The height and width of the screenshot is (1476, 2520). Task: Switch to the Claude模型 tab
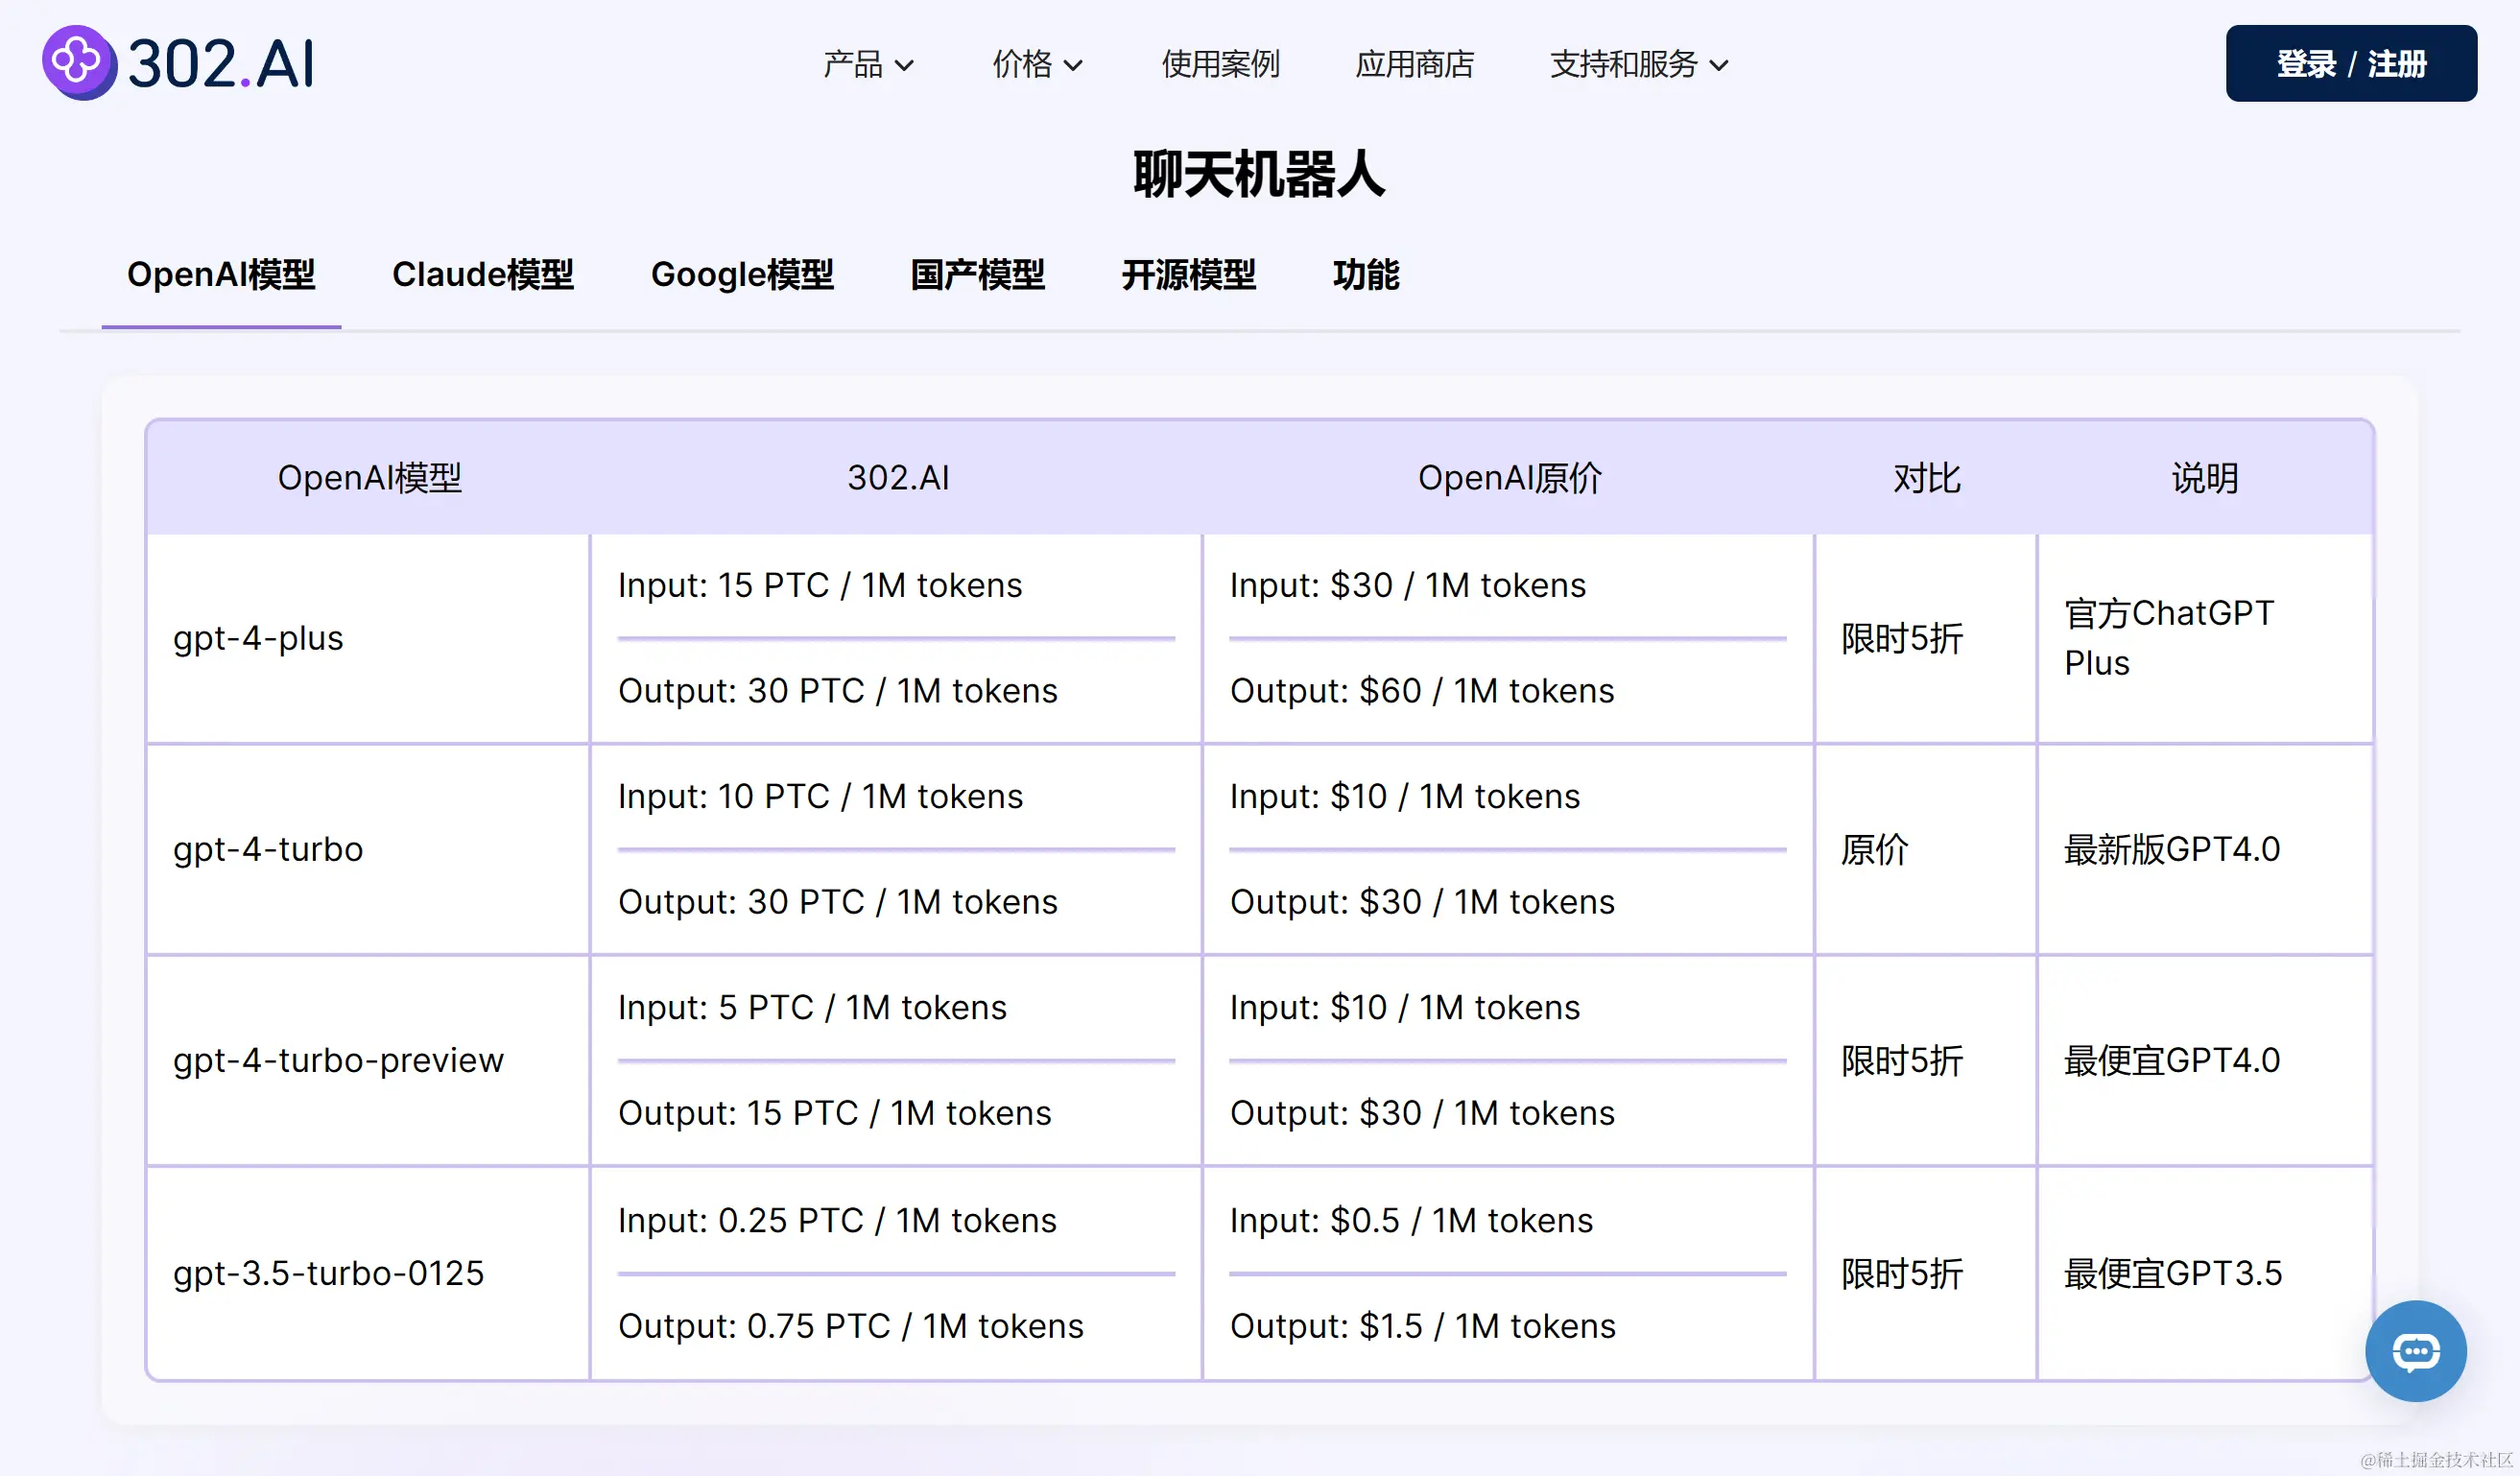(483, 274)
